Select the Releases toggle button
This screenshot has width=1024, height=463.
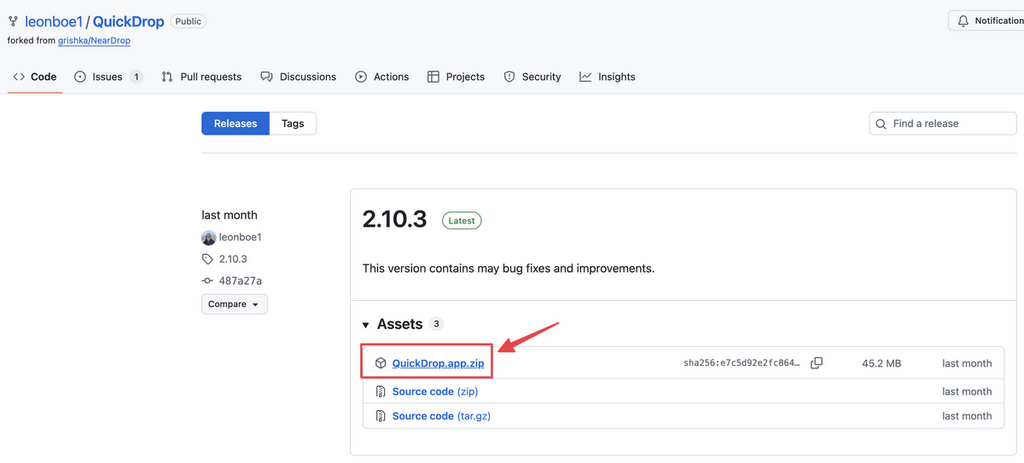coord(235,123)
